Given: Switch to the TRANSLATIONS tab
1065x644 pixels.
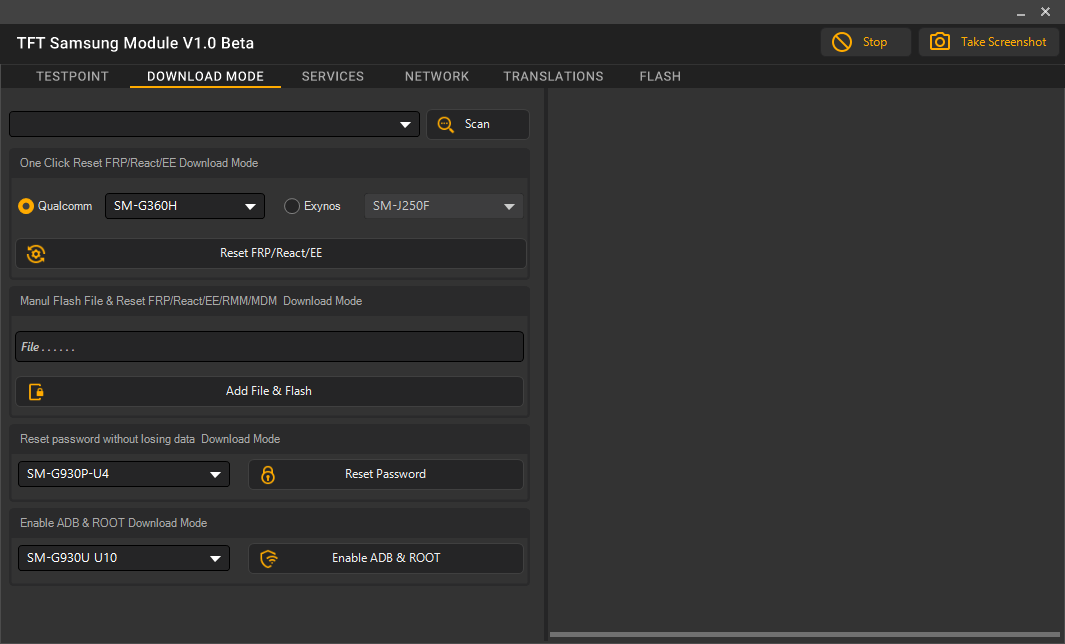Looking at the screenshot, I should 553,76.
